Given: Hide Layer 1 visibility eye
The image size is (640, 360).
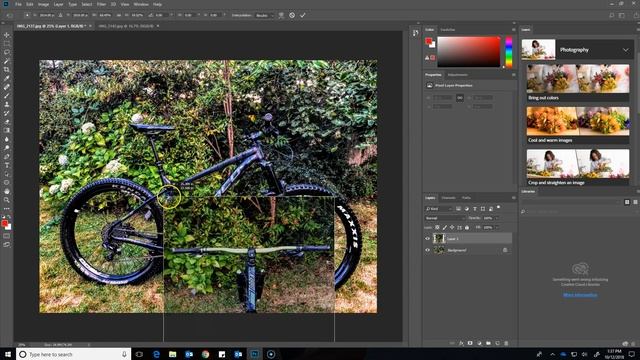Looking at the screenshot, I should tap(427, 238).
